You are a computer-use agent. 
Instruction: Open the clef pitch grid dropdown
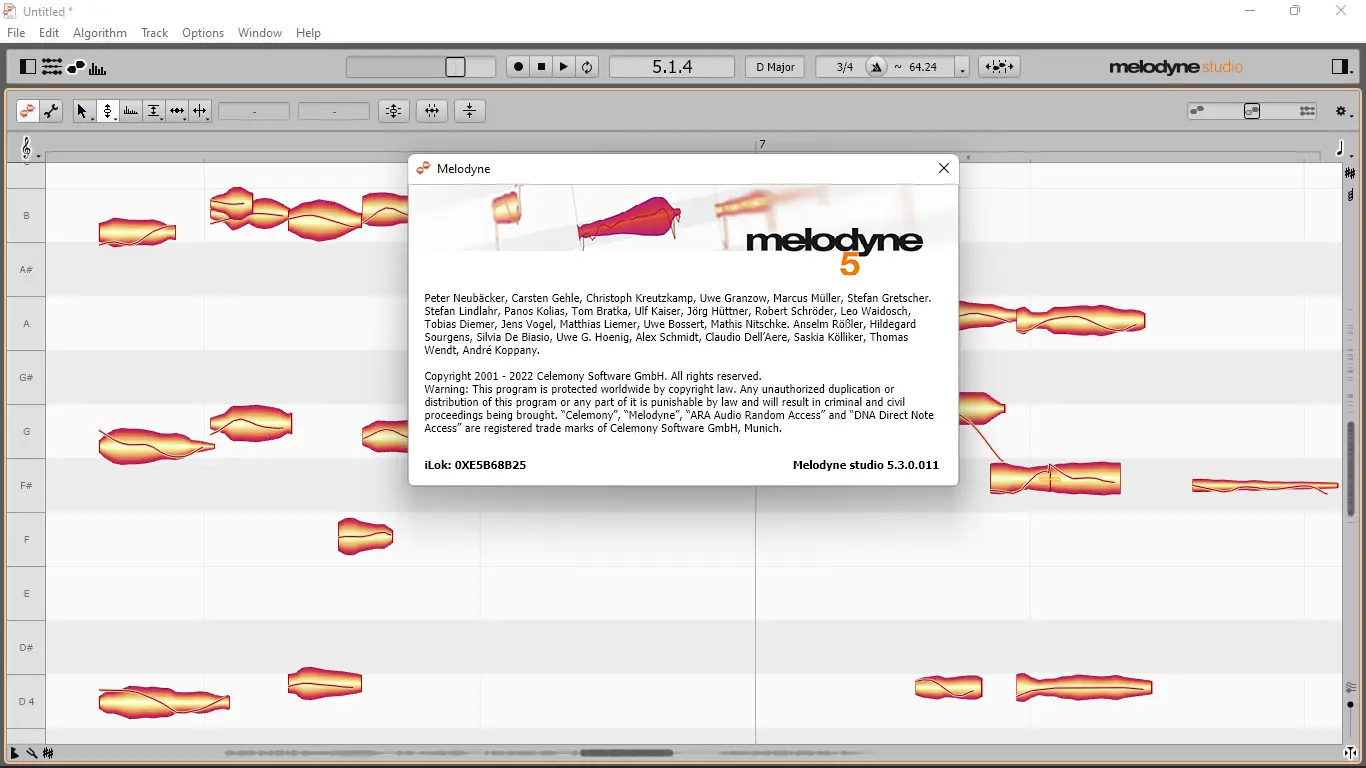[30, 150]
